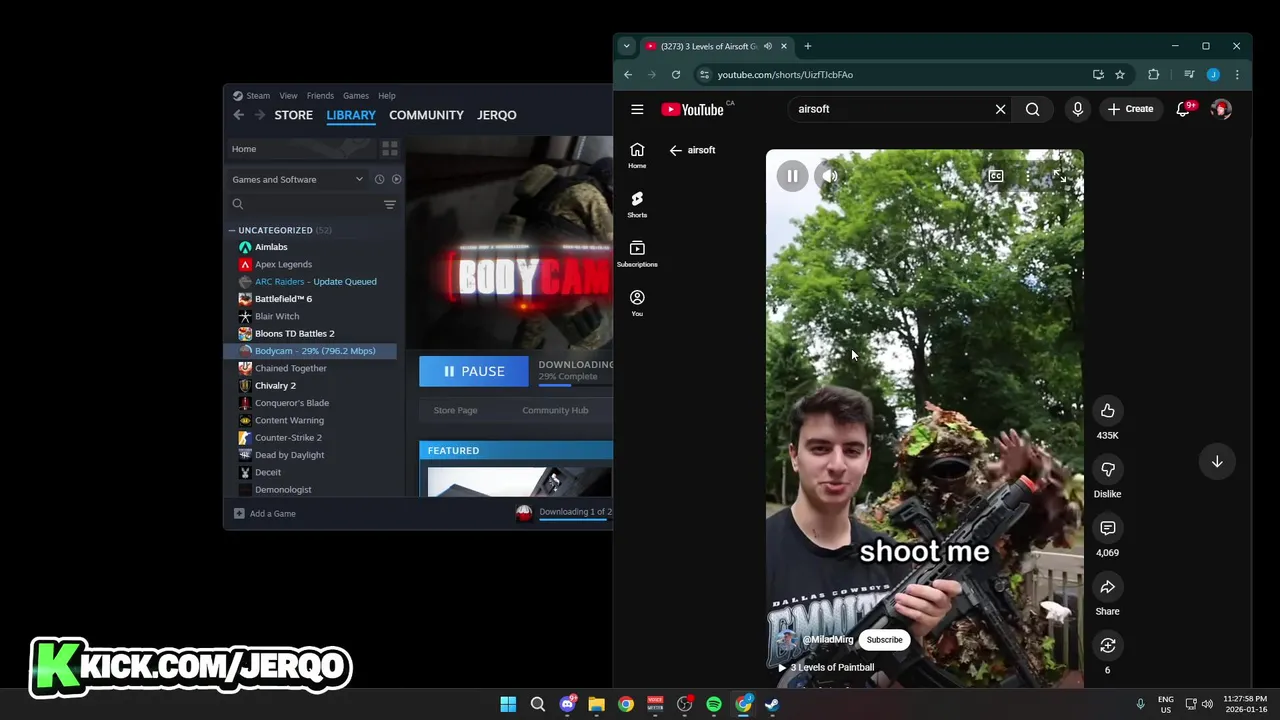Select Dead by Daylight in the library
The width and height of the screenshot is (1280, 720).
(289, 455)
